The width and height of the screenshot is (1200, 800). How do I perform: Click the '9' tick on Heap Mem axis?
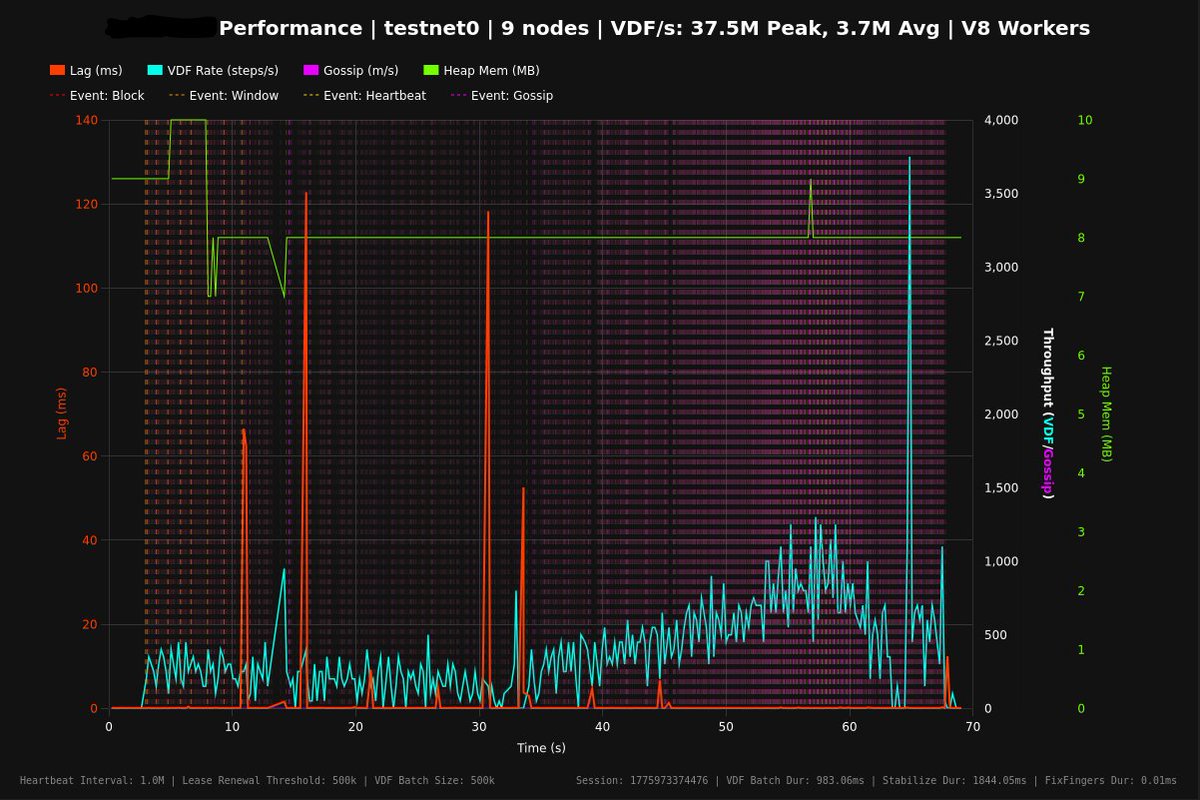point(1080,179)
